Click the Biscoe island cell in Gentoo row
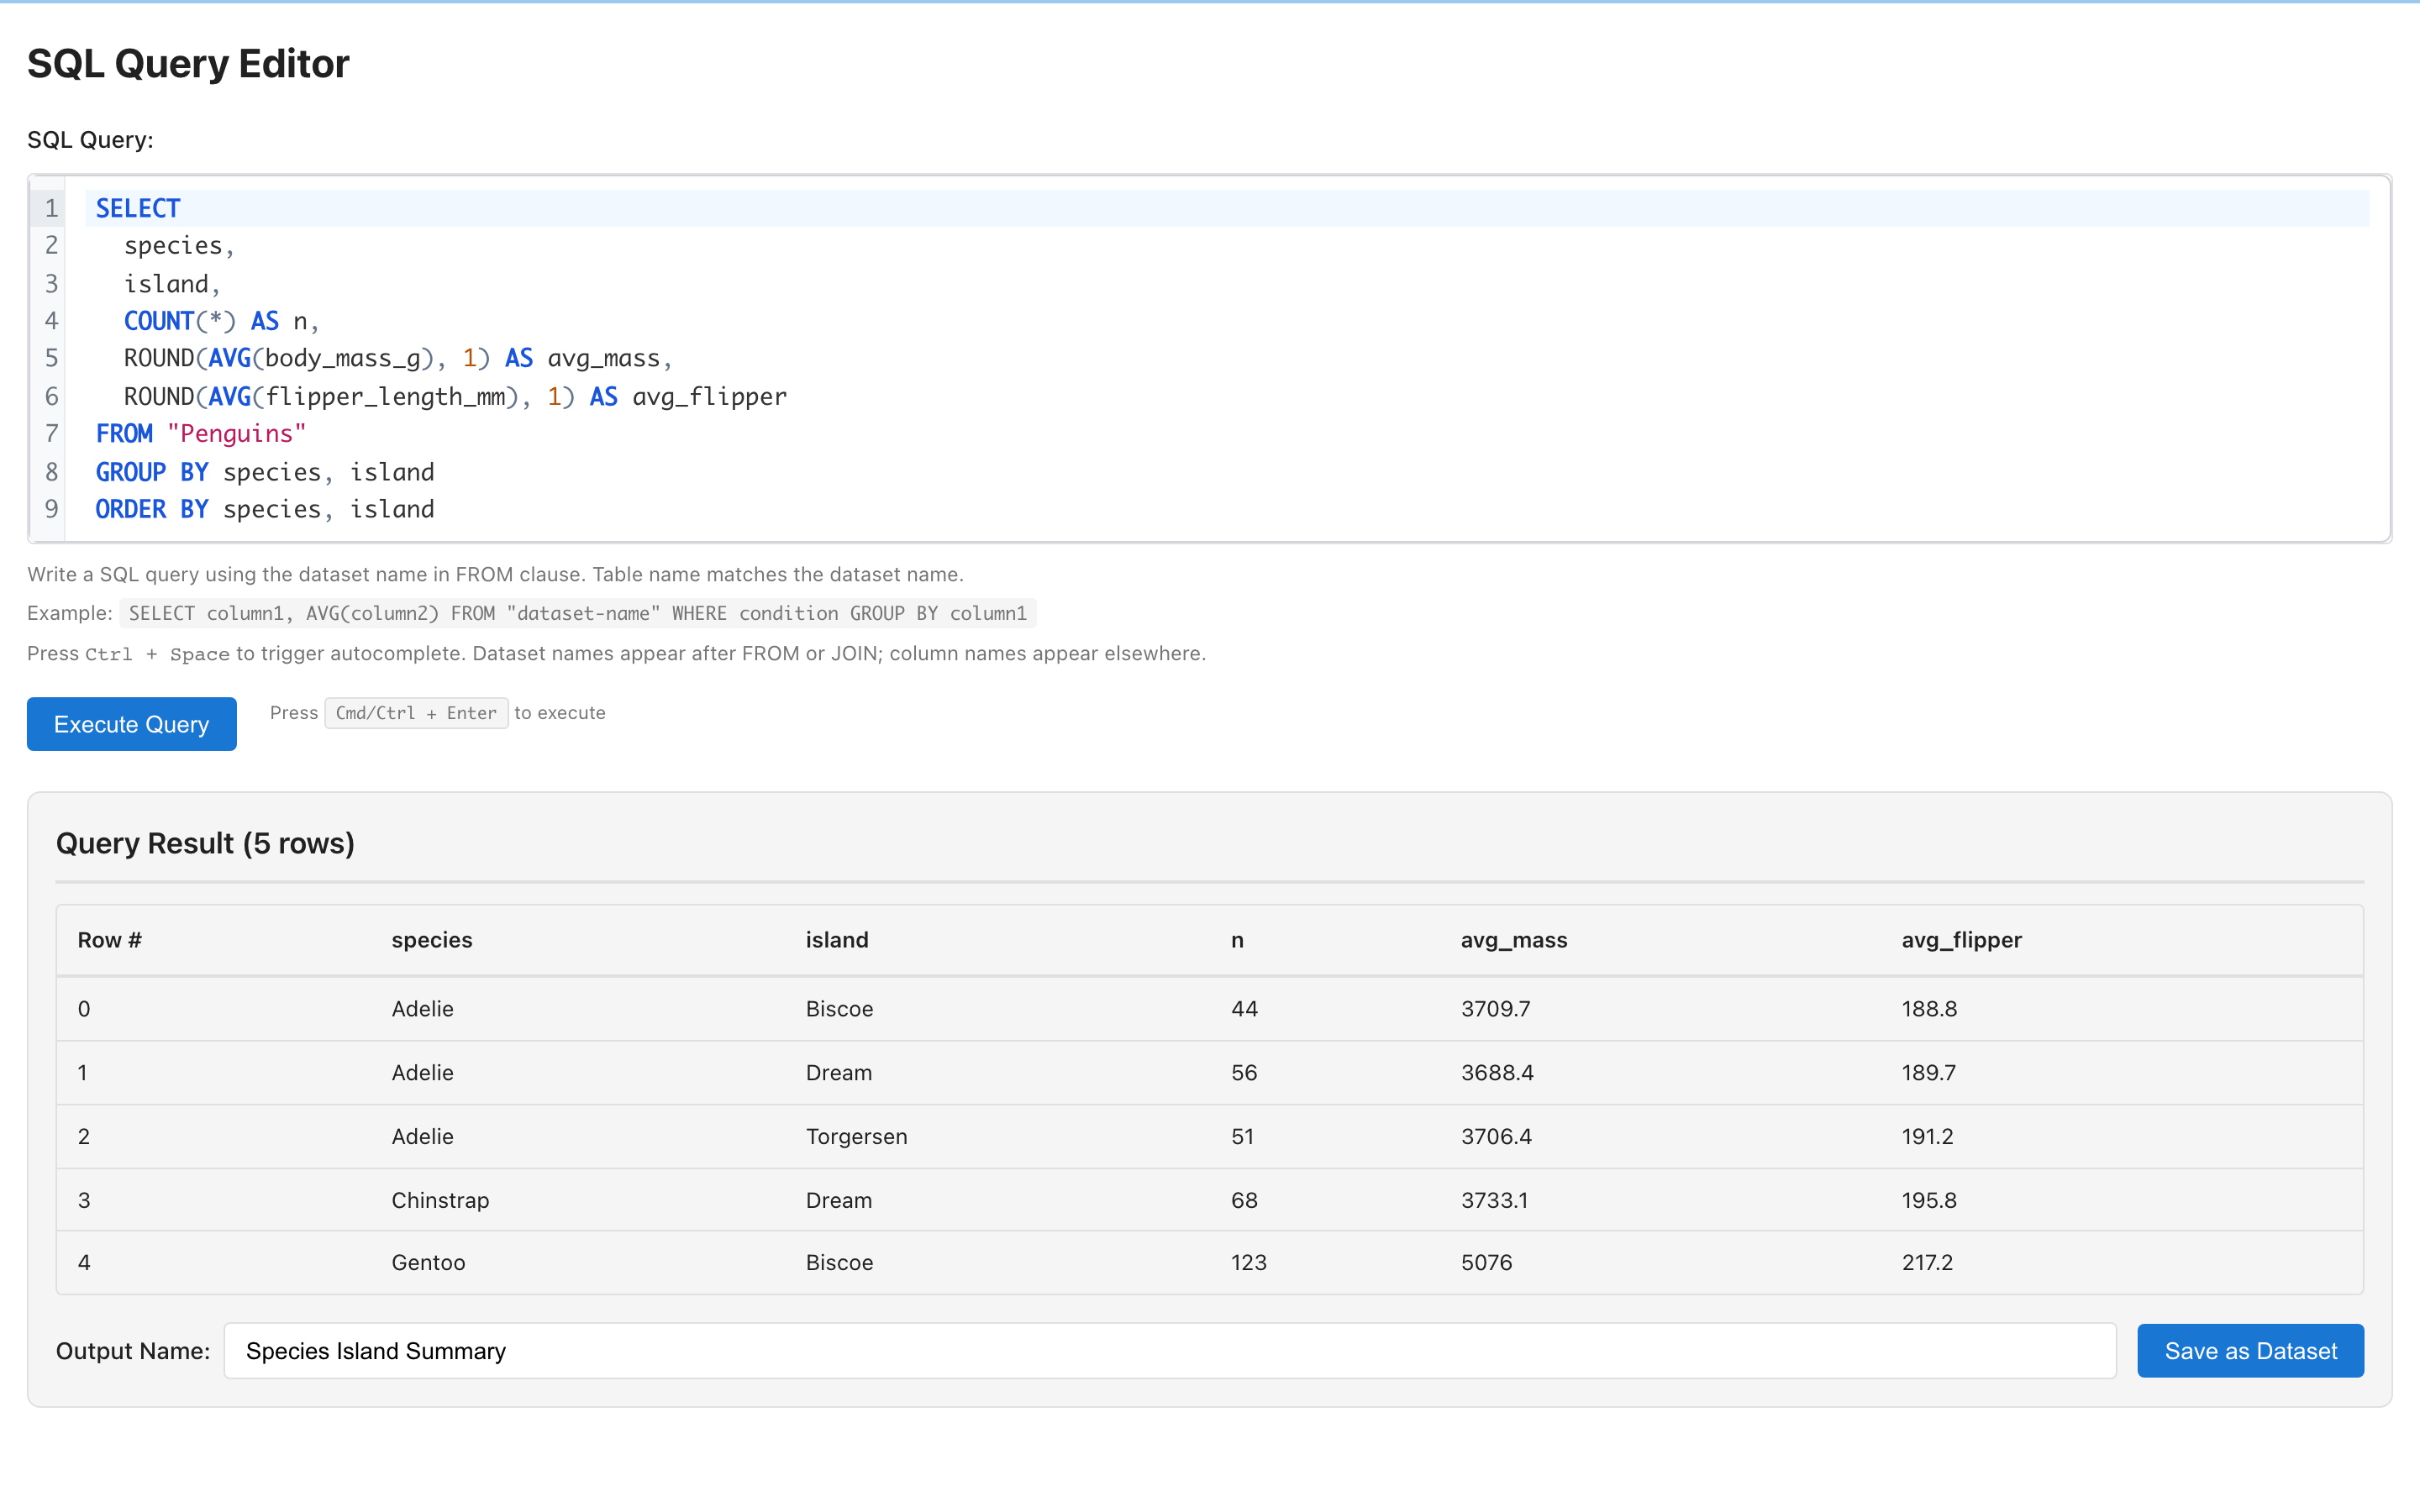 (839, 1262)
